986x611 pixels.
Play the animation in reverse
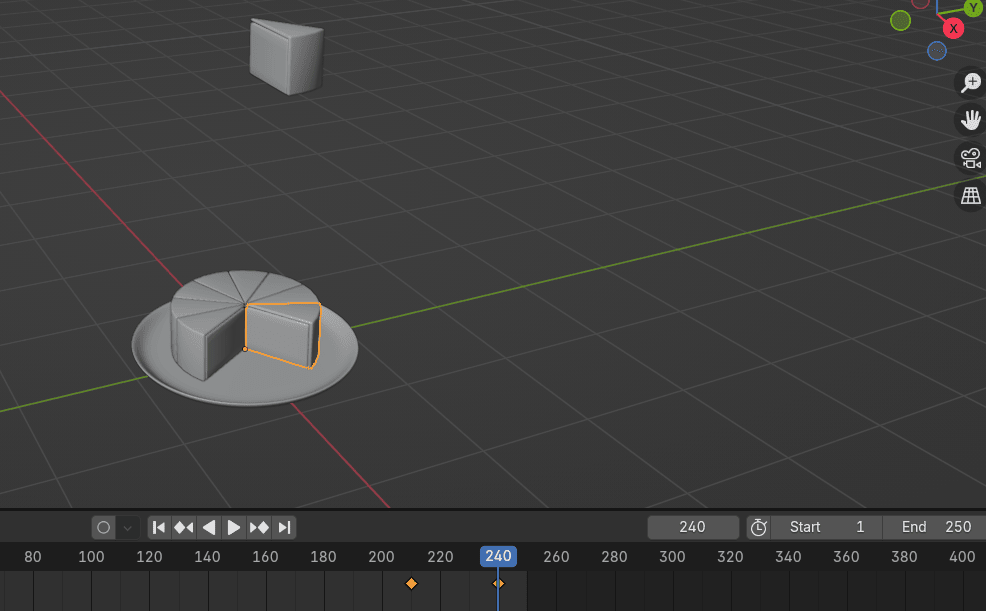pyautogui.click(x=209, y=527)
